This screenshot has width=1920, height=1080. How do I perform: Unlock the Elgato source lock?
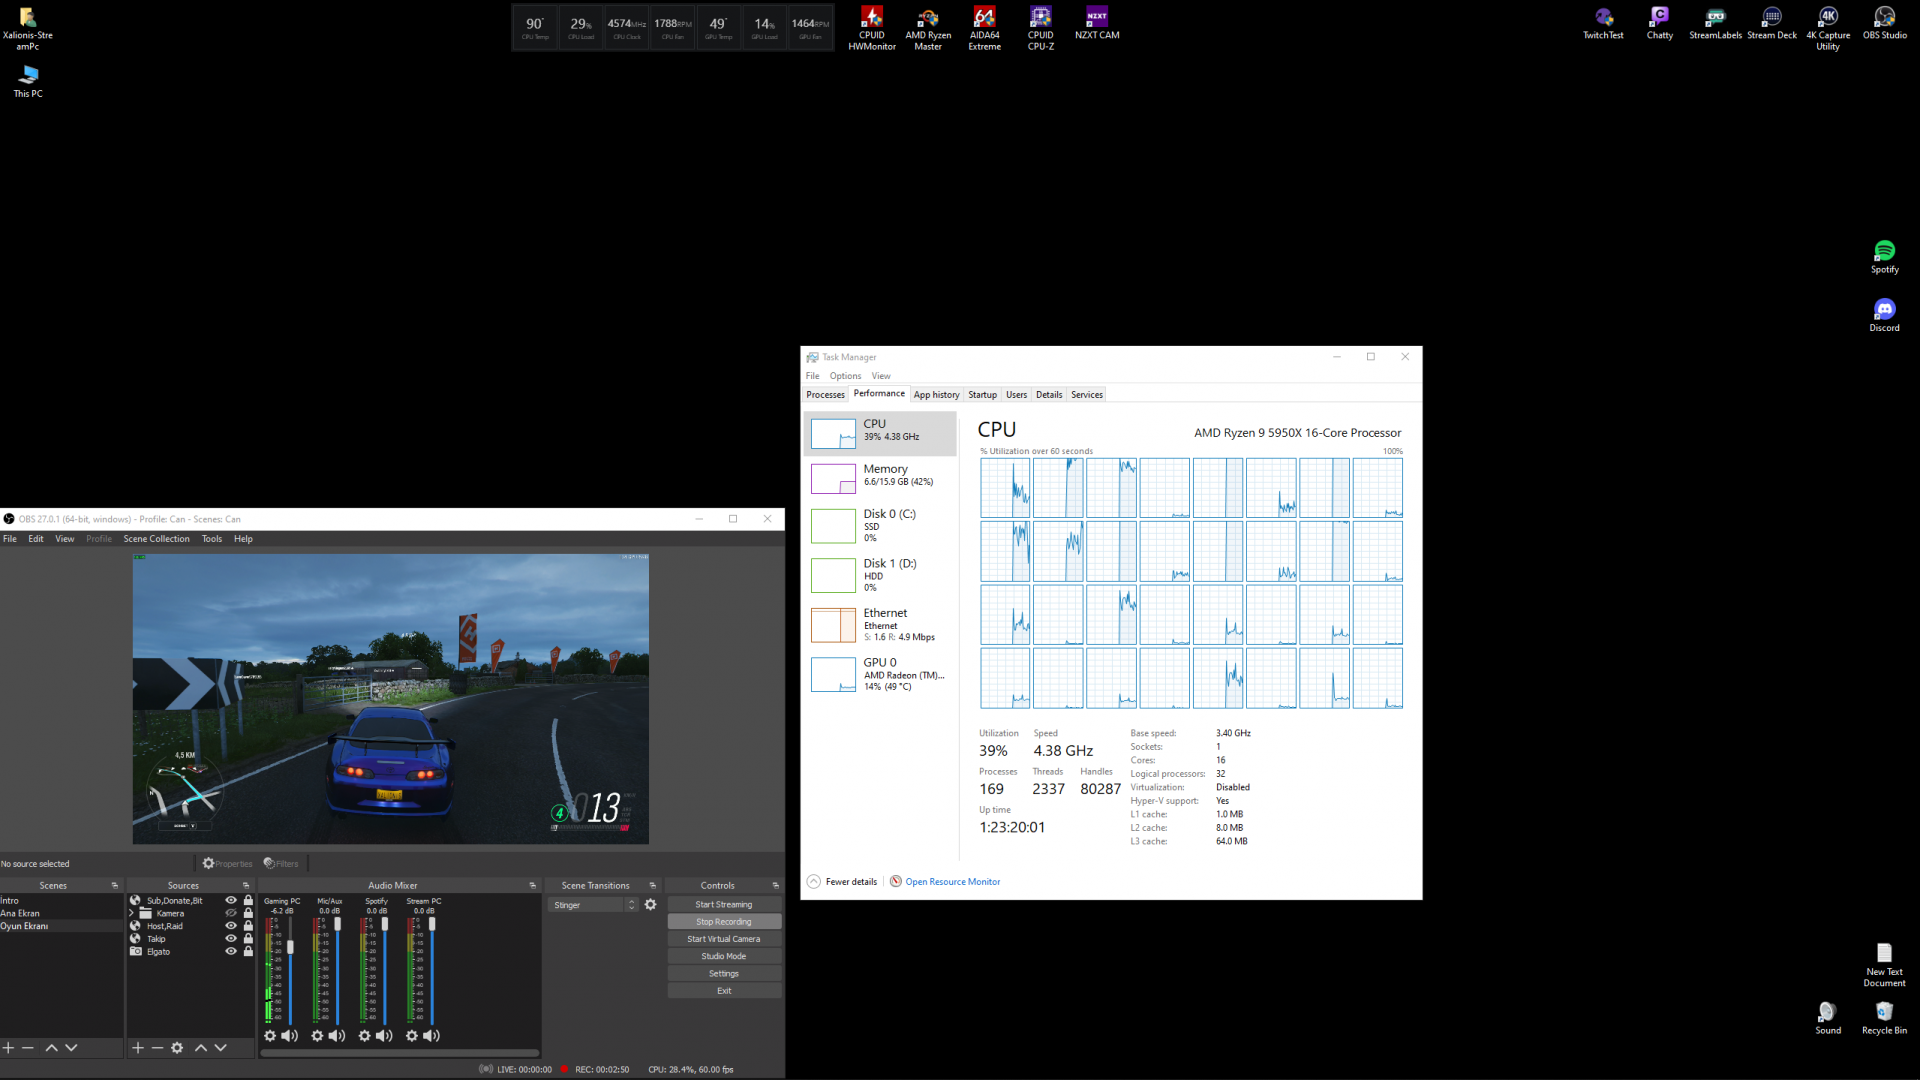(x=249, y=952)
